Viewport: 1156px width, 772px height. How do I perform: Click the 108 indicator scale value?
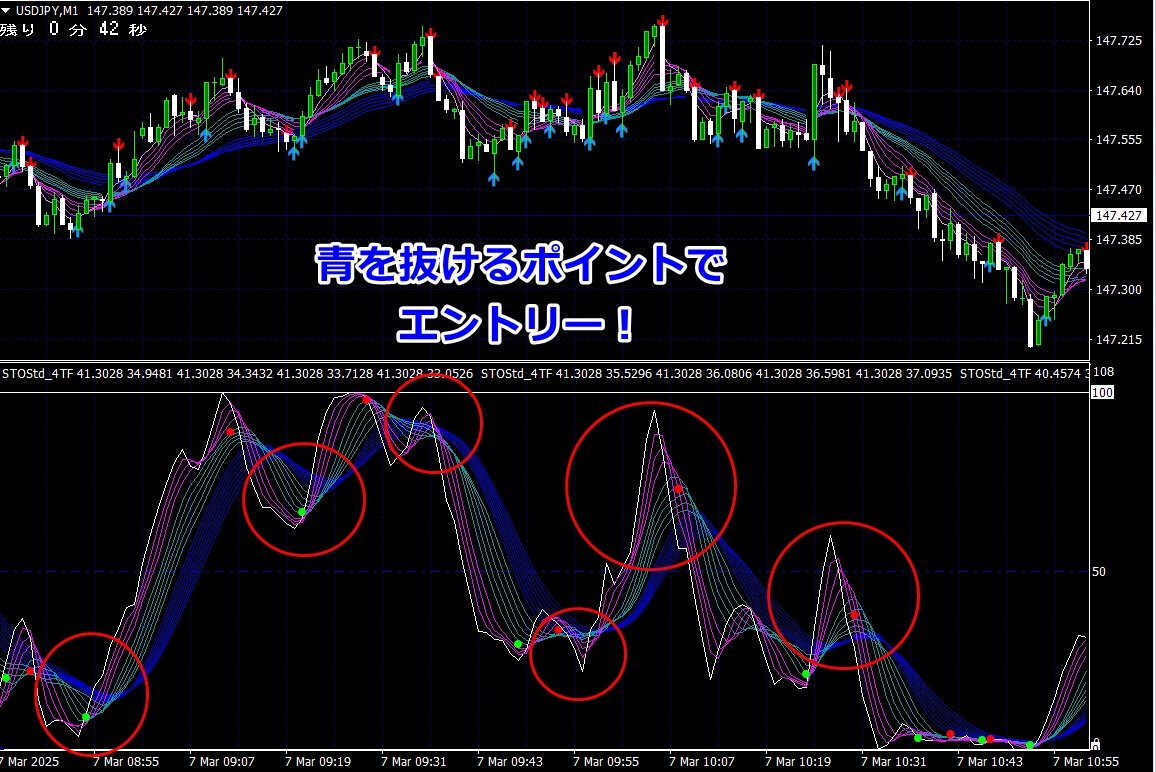(1103, 372)
